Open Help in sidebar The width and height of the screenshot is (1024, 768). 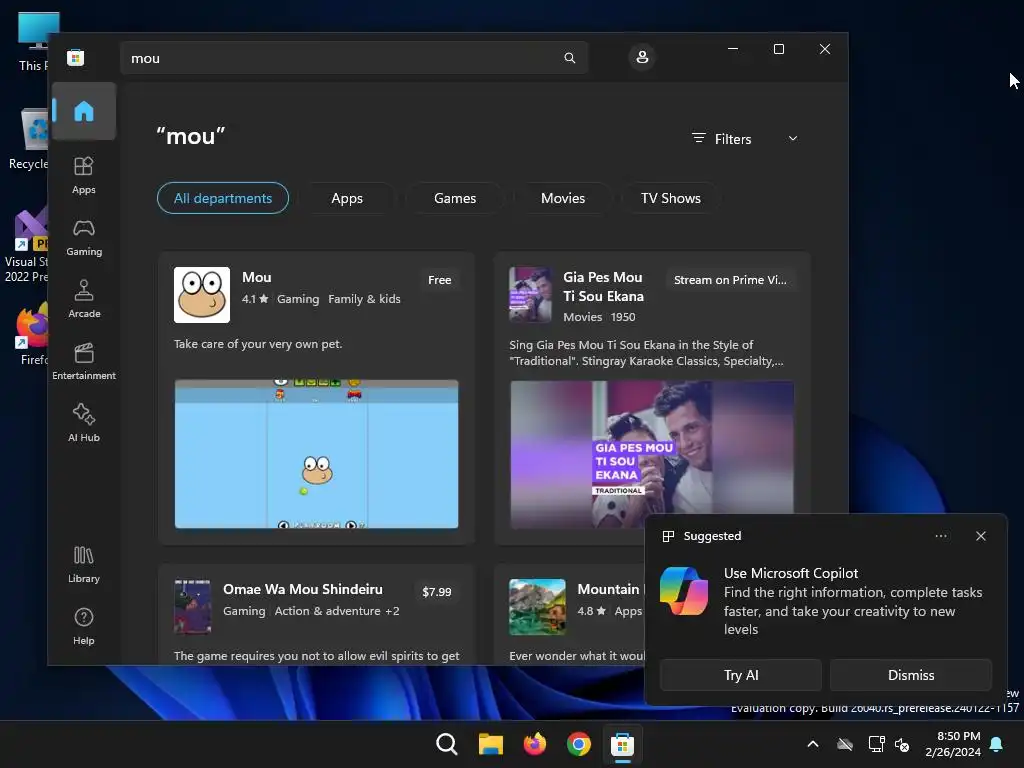pyautogui.click(x=84, y=626)
